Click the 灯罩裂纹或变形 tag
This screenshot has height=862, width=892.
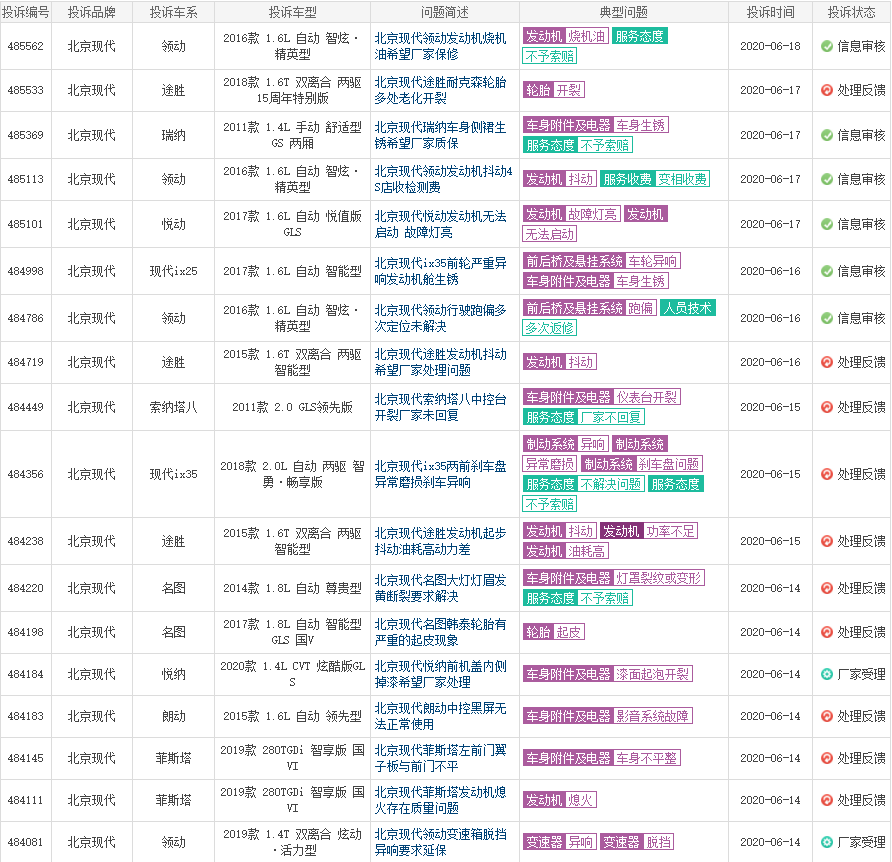pyautogui.click(x=659, y=578)
